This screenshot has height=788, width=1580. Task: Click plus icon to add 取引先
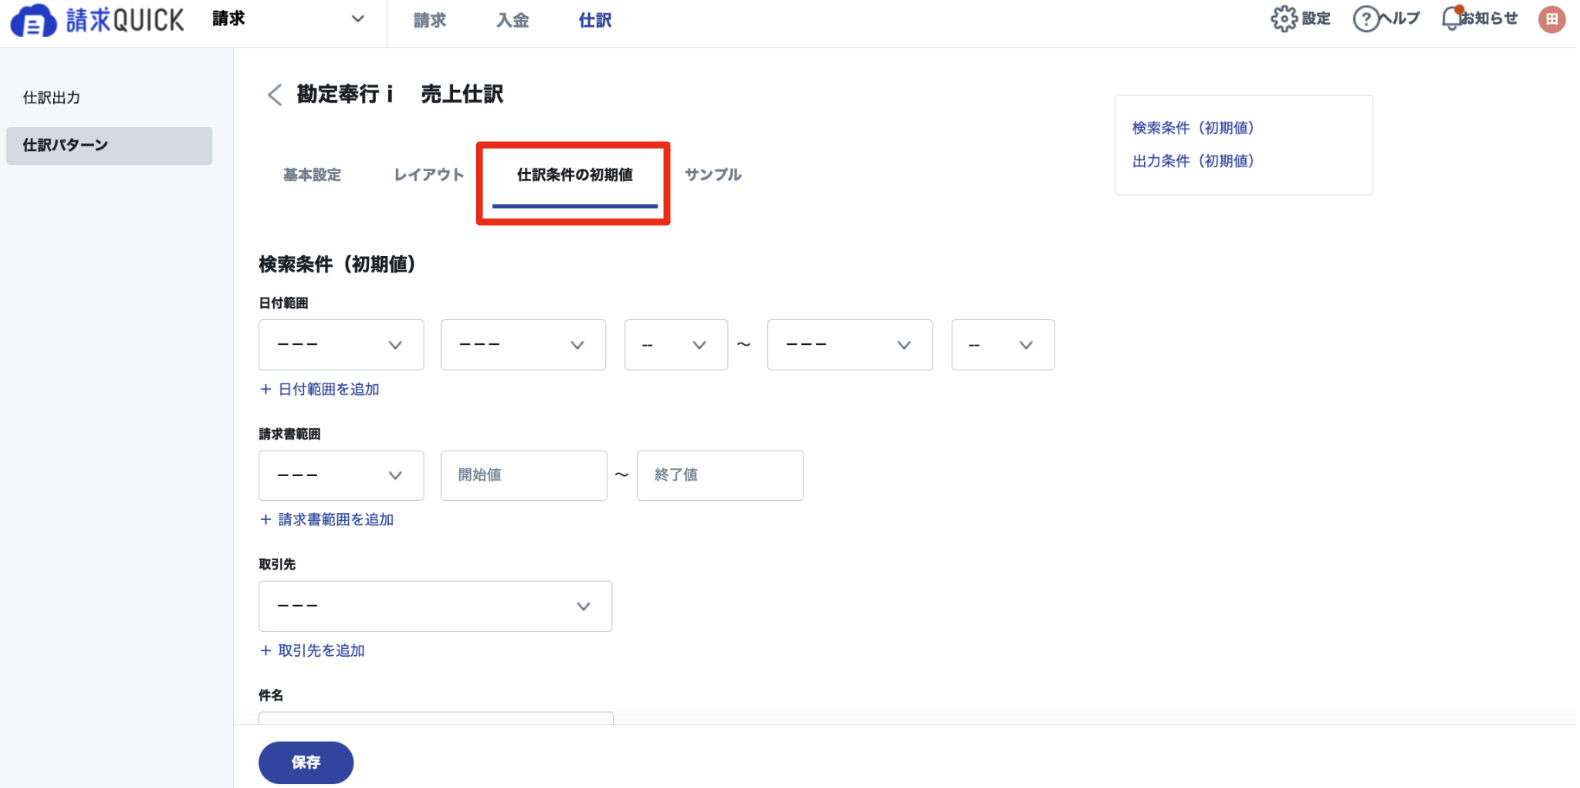[266, 650]
